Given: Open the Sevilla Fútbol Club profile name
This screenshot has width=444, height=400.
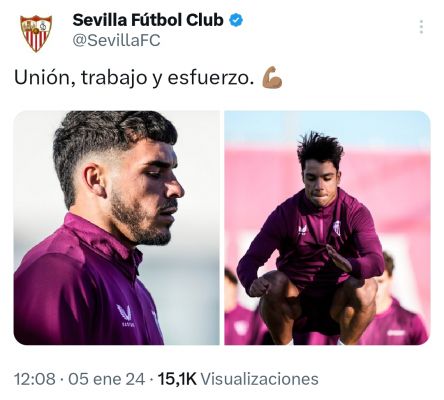Looking at the screenshot, I should point(148,20).
